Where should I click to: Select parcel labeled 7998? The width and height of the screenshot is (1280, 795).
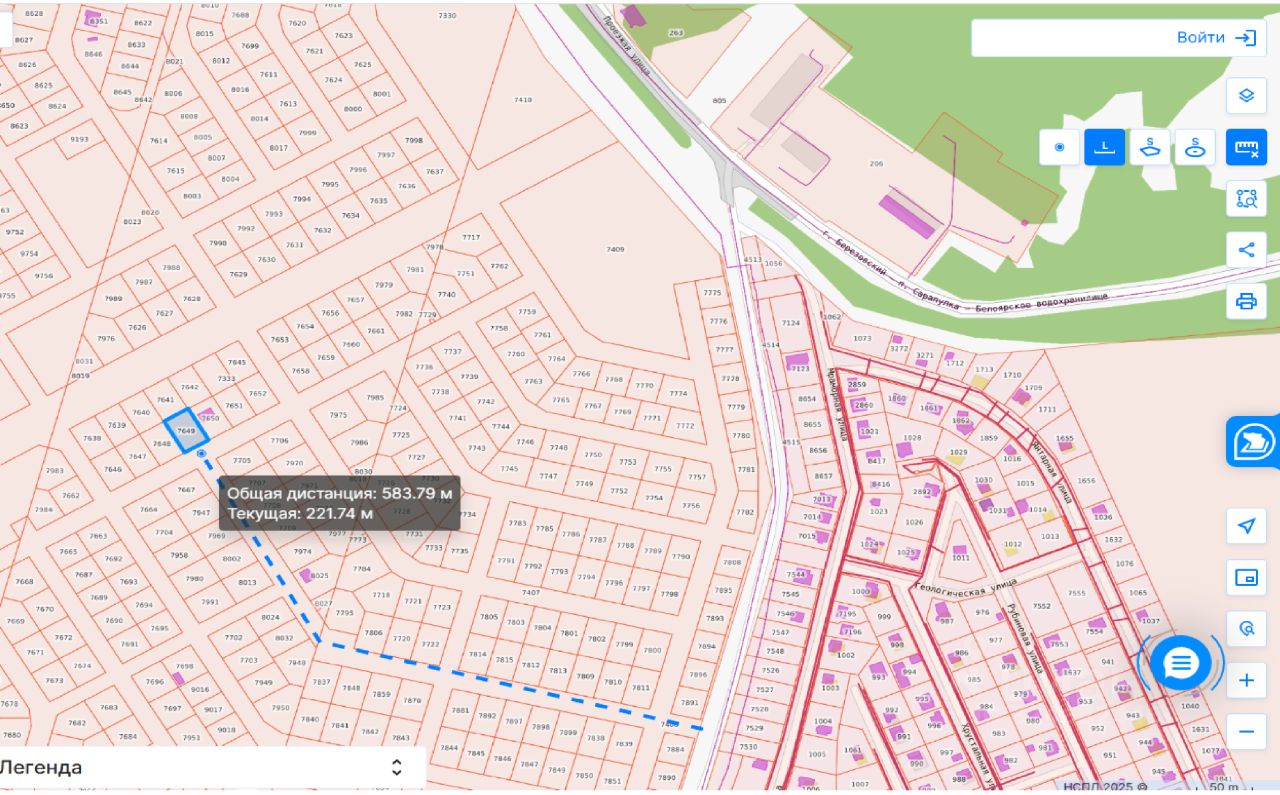tap(414, 141)
